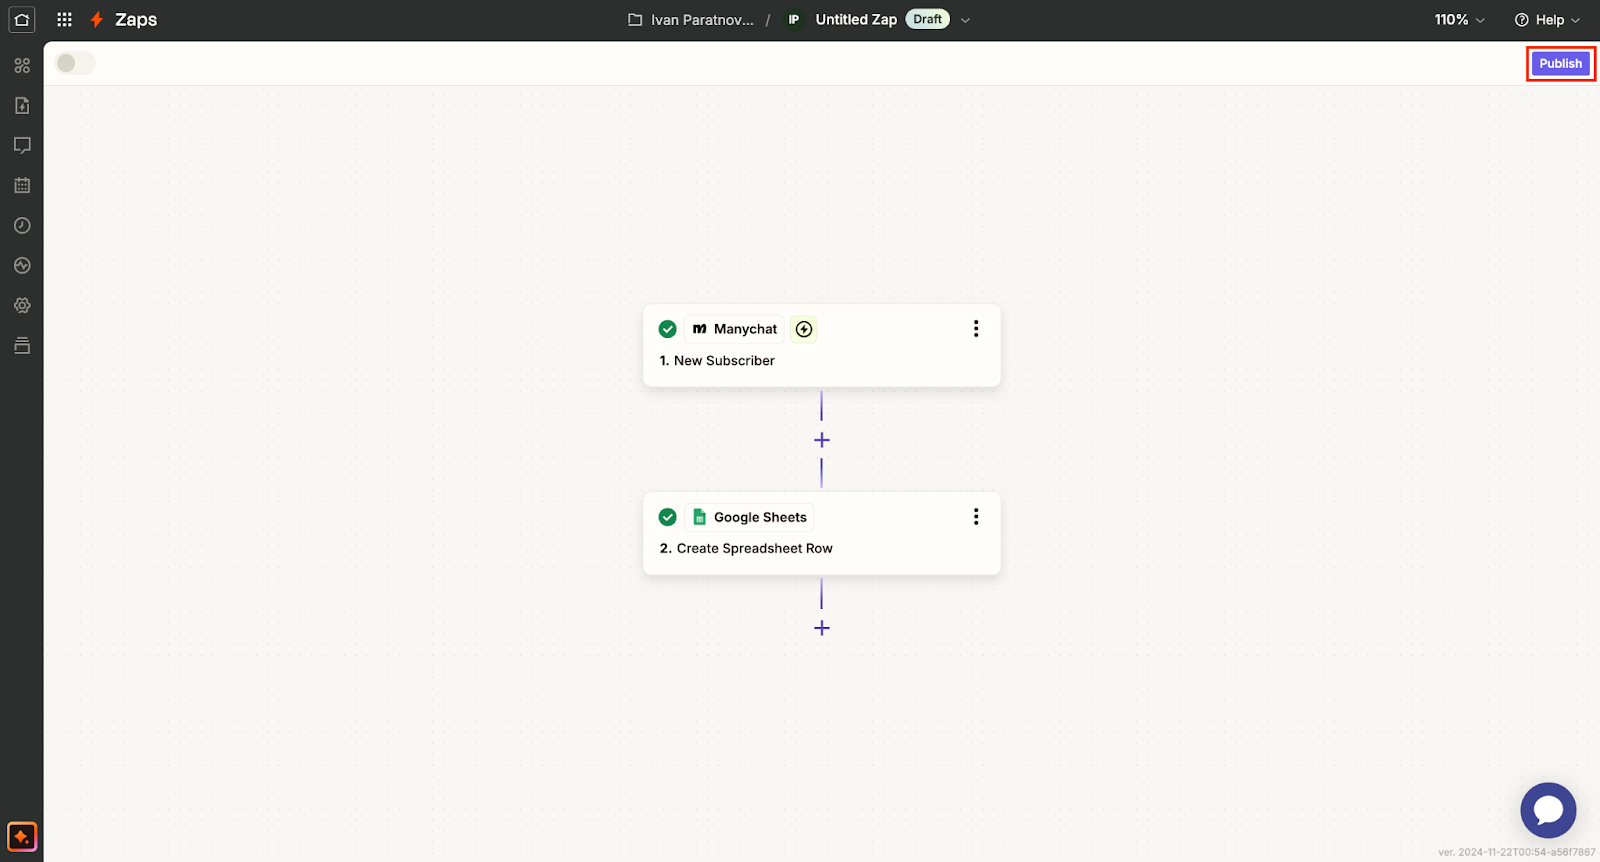
Task: Open Manychat step three-dot menu
Action: pyautogui.click(x=976, y=329)
